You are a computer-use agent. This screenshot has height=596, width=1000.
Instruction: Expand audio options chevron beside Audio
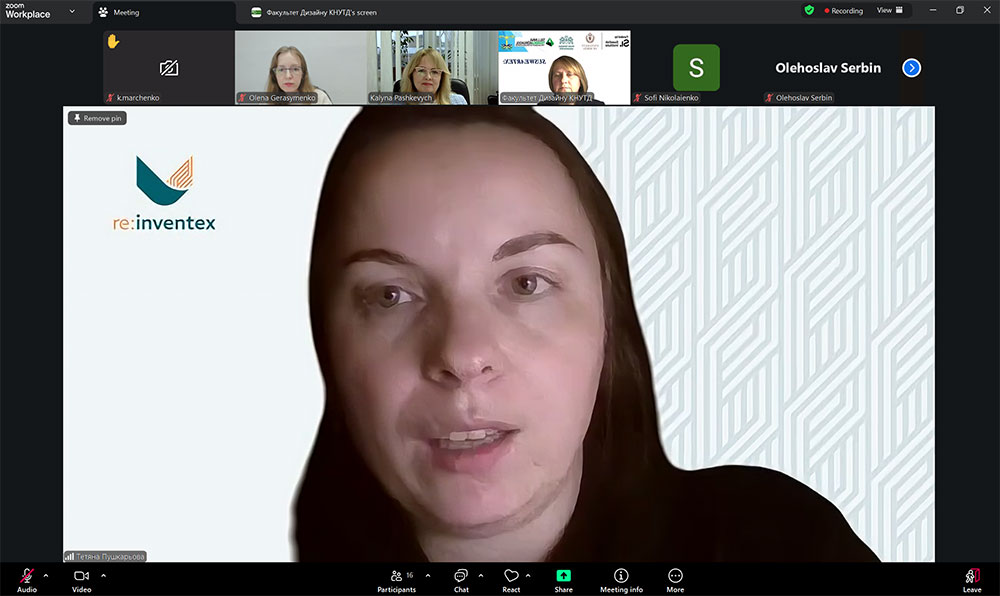(46, 575)
